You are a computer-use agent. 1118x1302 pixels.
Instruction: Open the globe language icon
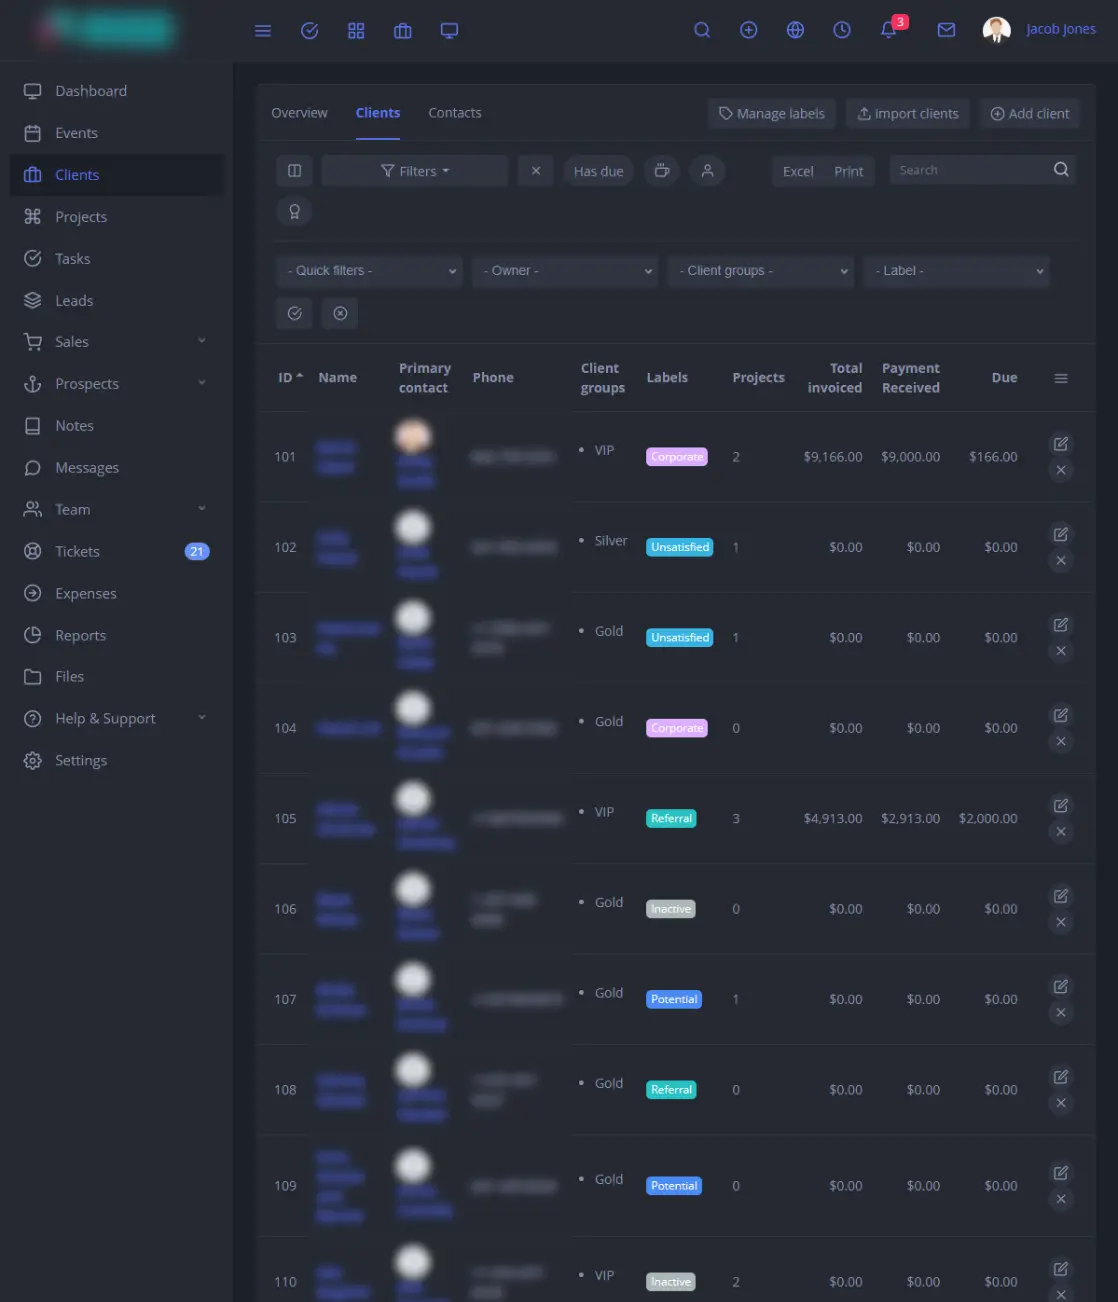[795, 30]
